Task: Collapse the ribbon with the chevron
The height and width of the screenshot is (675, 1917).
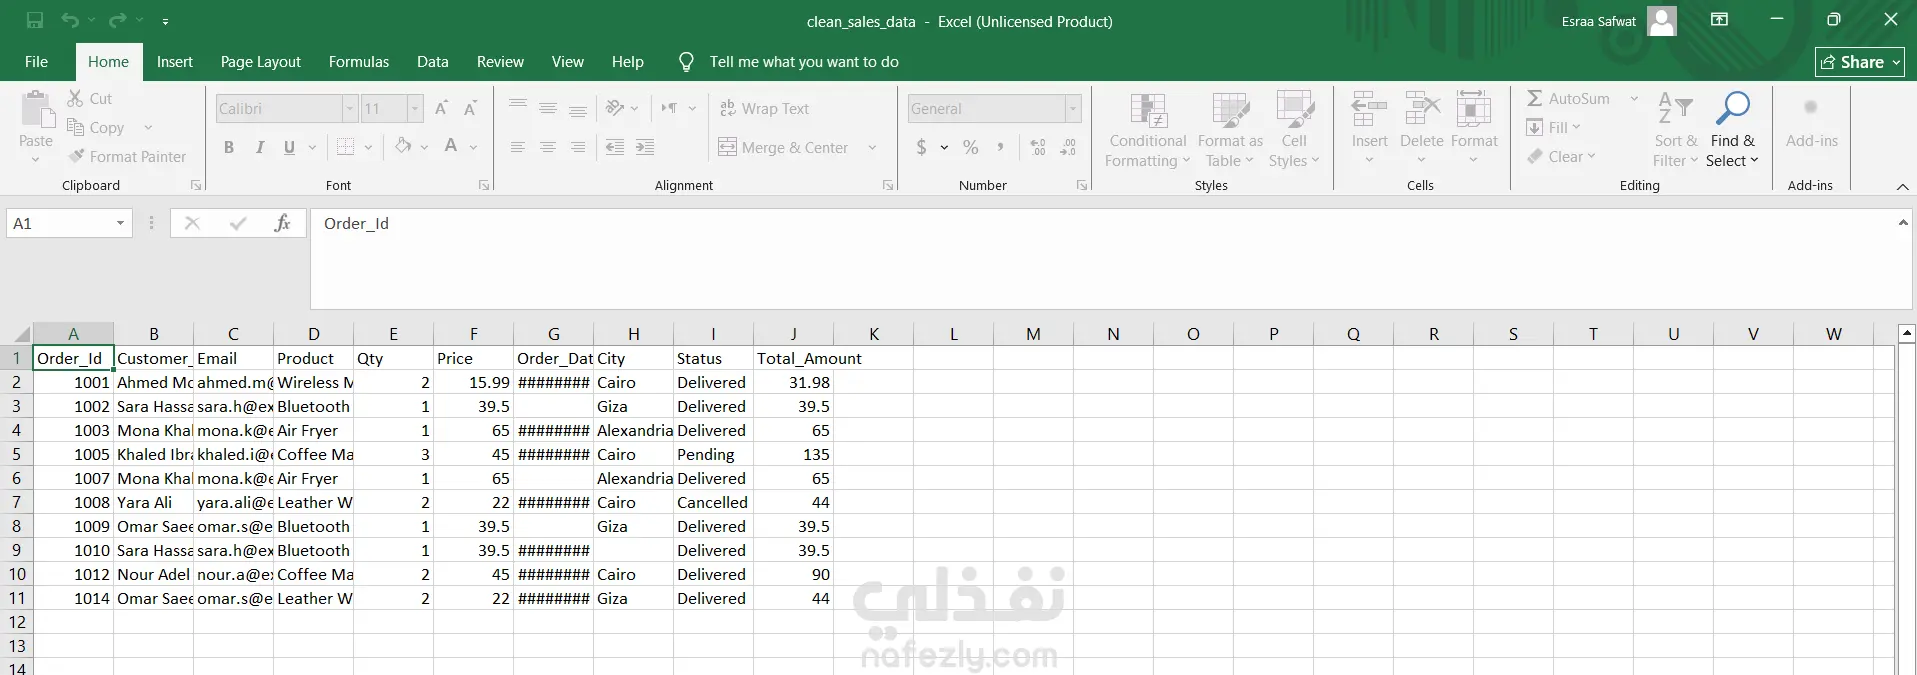Action: coord(1902,186)
